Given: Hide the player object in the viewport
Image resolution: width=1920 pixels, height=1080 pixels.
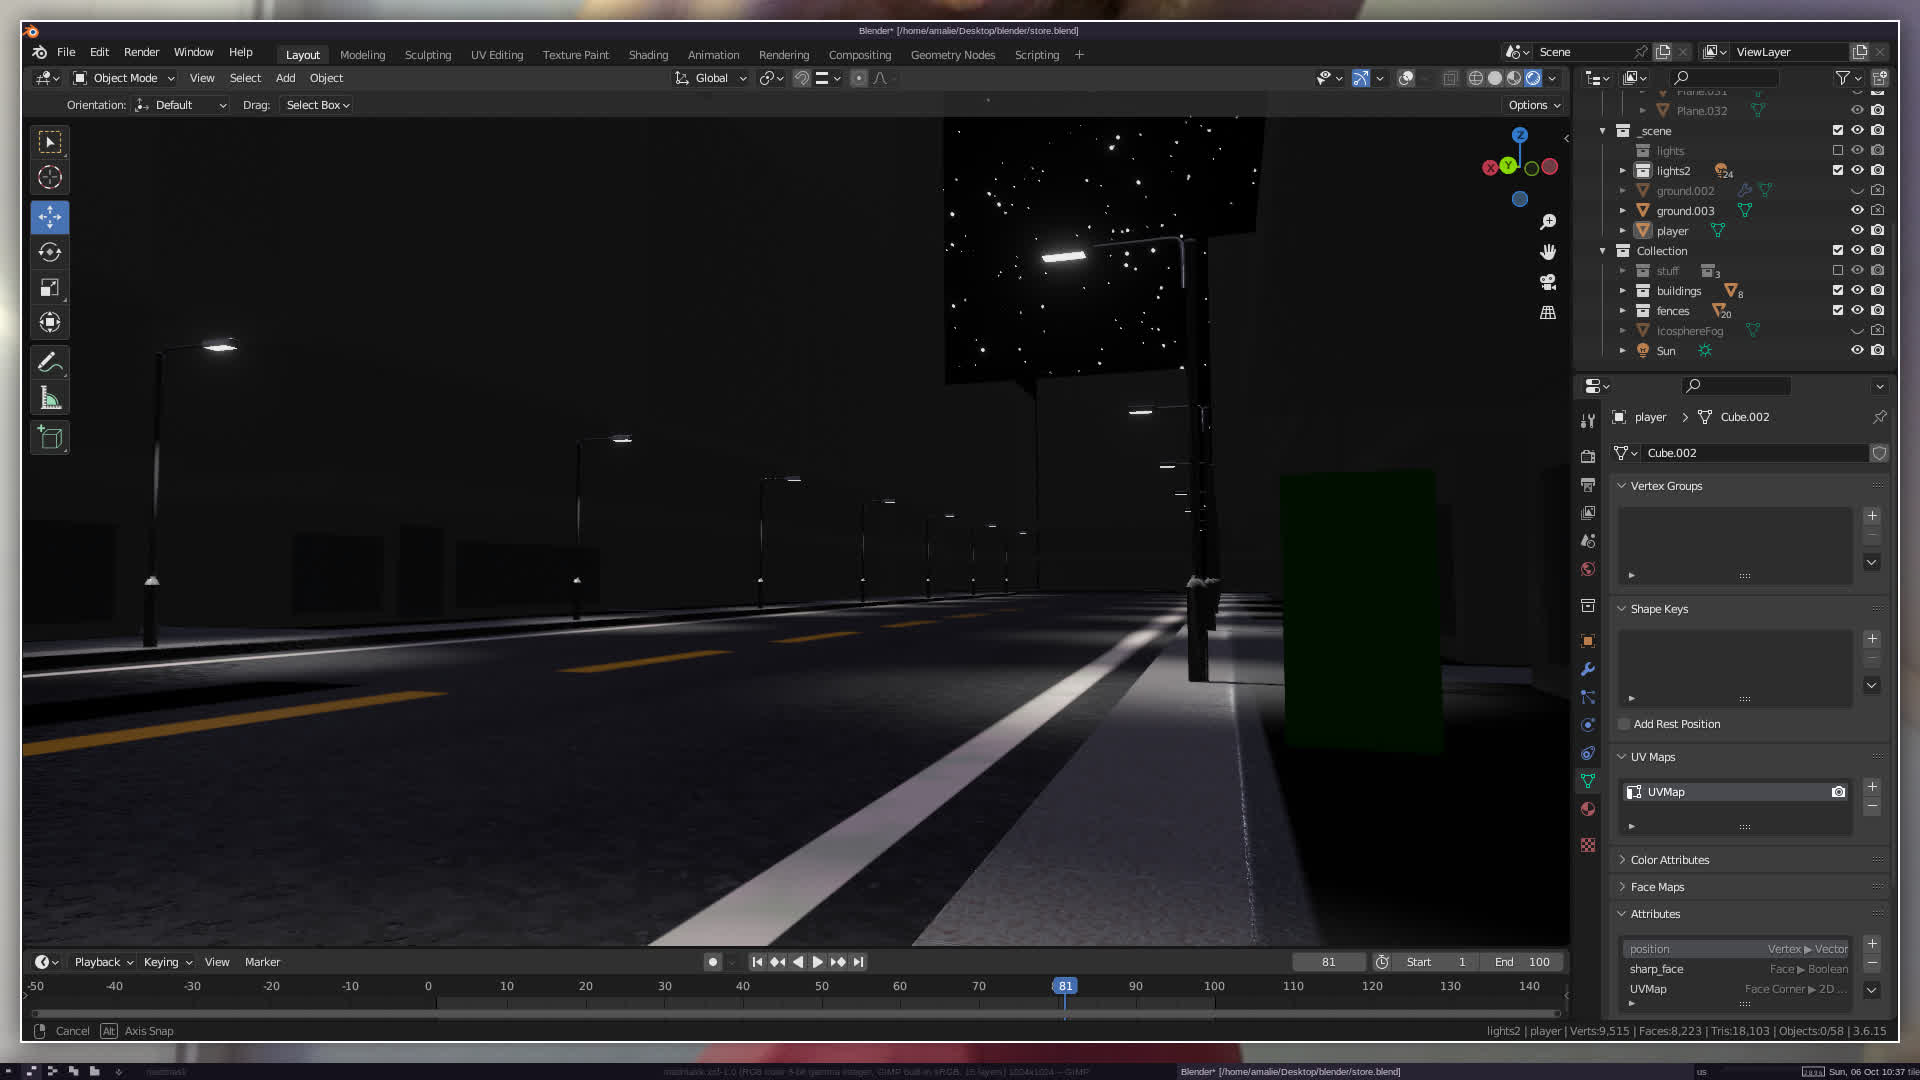Looking at the screenshot, I should point(1857,231).
